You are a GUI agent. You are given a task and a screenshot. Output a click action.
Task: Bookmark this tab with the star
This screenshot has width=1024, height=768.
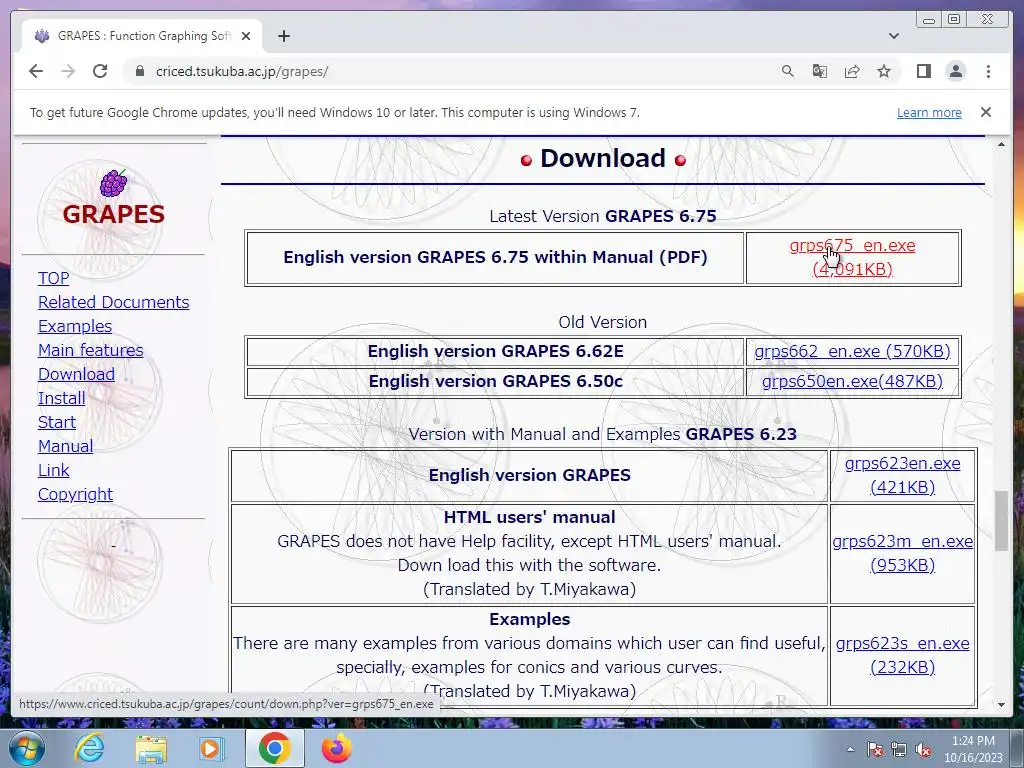click(x=884, y=71)
